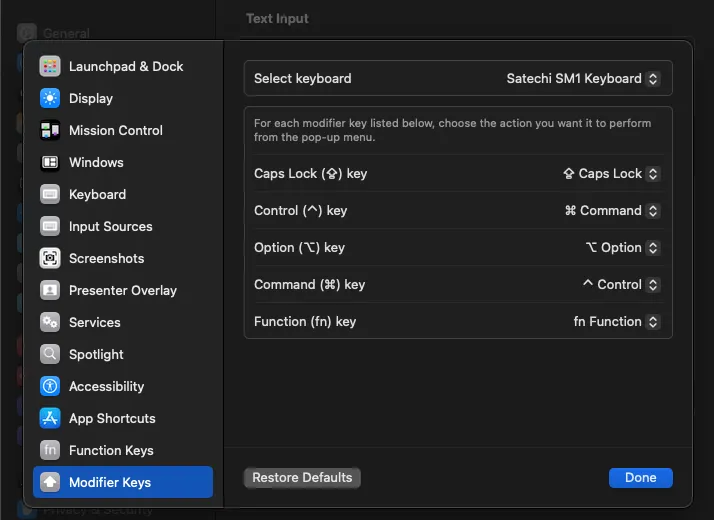Viewport: 714px width, 520px height.
Task: Open Function Keys label
Action: click(x=111, y=450)
